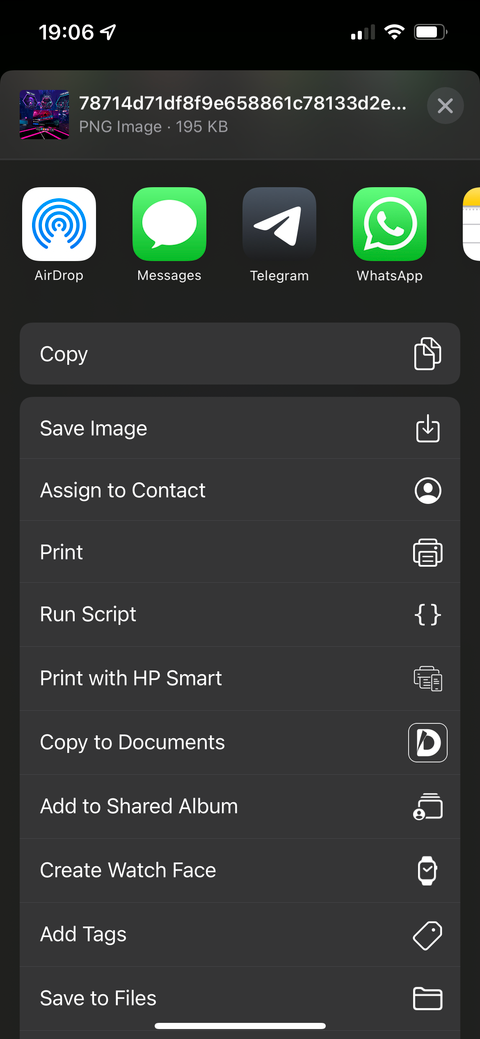Image resolution: width=480 pixels, height=1039 pixels.
Task: Tap the Save Image download icon
Action: click(x=428, y=428)
